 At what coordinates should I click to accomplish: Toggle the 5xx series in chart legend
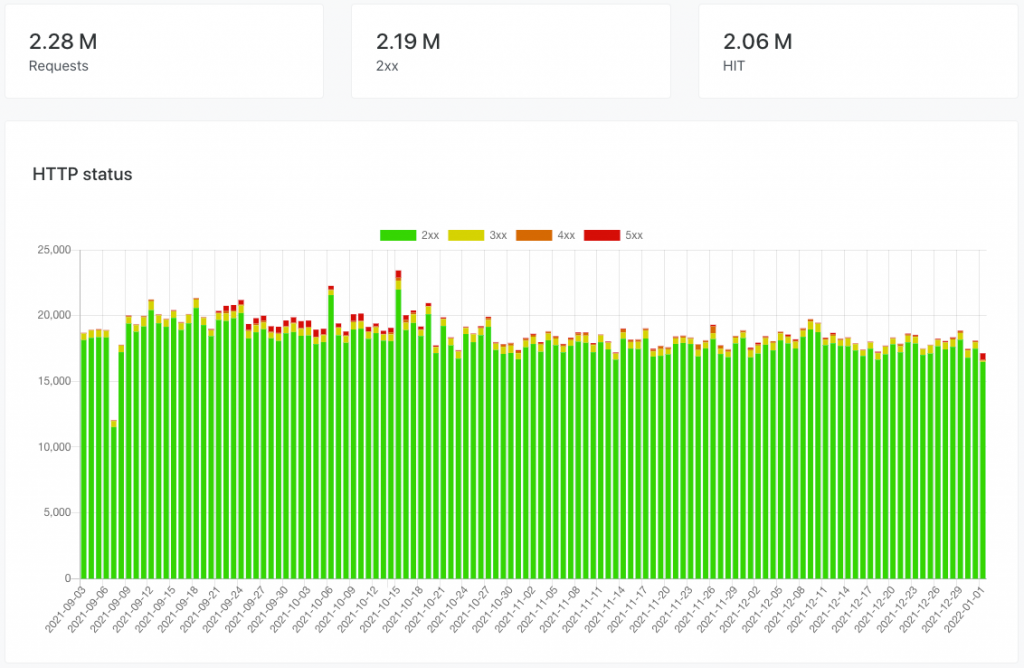click(613, 235)
